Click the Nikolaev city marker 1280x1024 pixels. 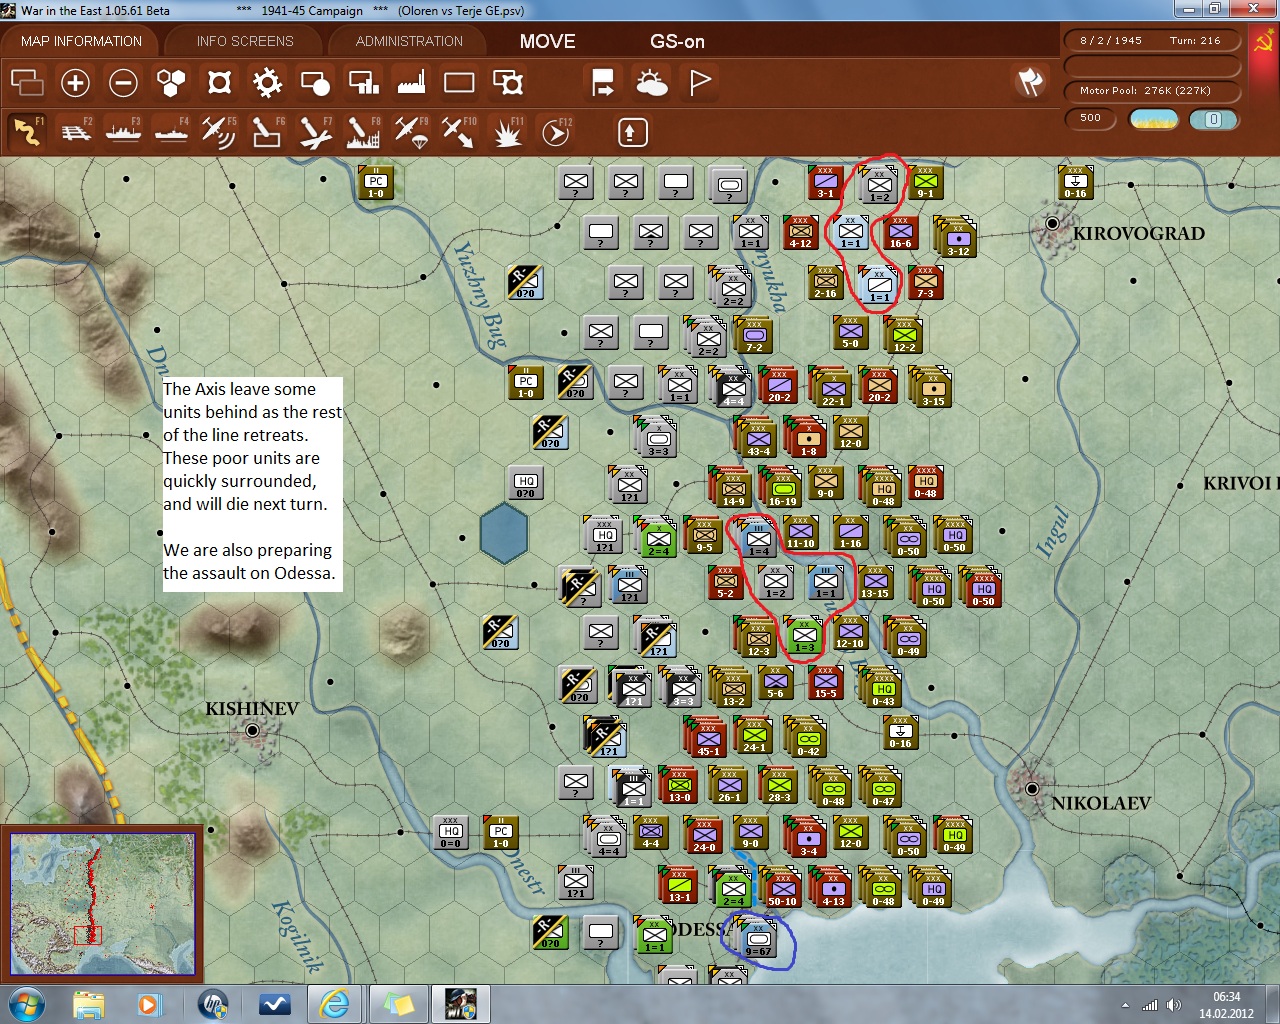click(1032, 789)
